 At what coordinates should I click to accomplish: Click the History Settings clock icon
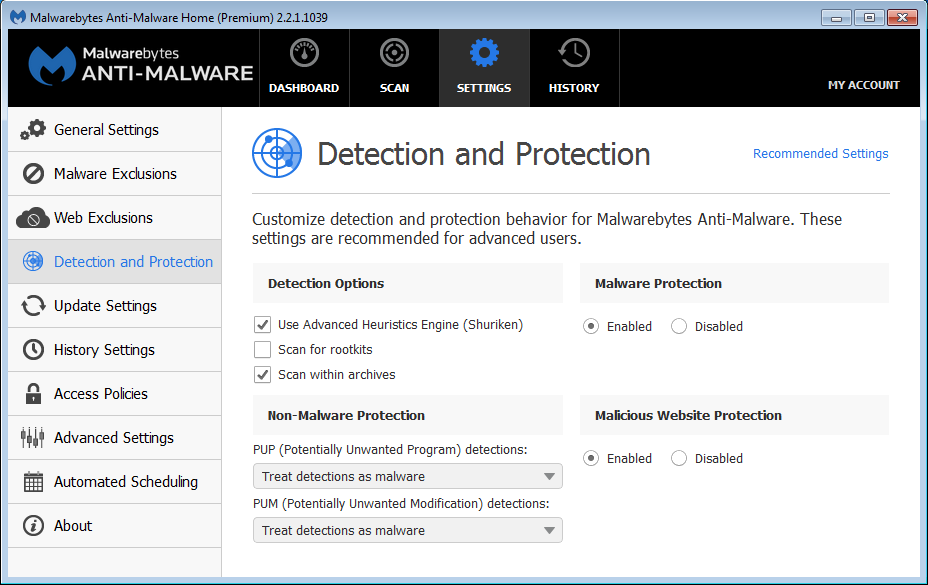(x=33, y=349)
